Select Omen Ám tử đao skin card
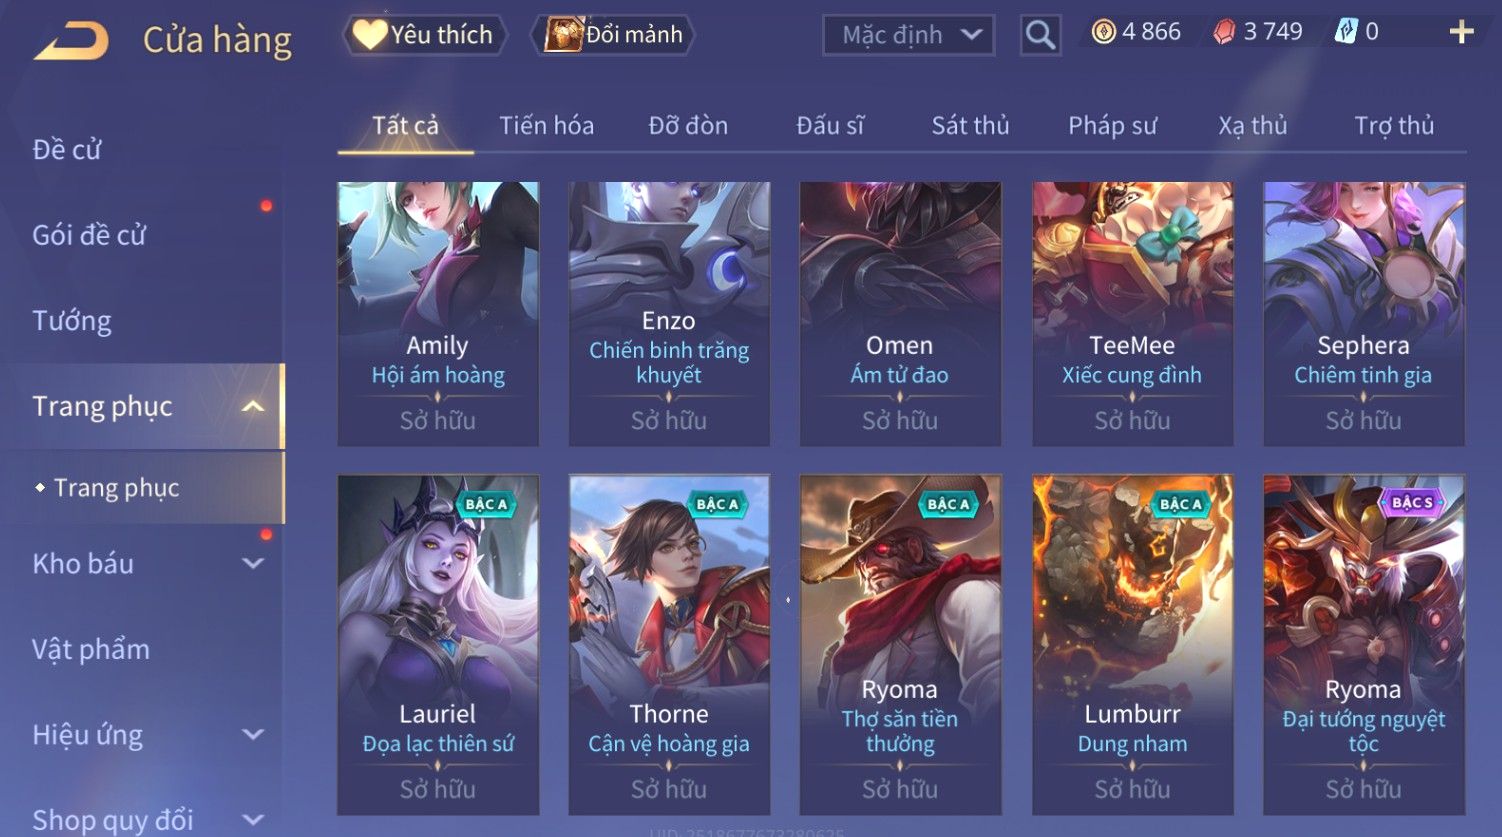This screenshot has height=837, width=1502. pyautogui.click(x=900, y=313)
